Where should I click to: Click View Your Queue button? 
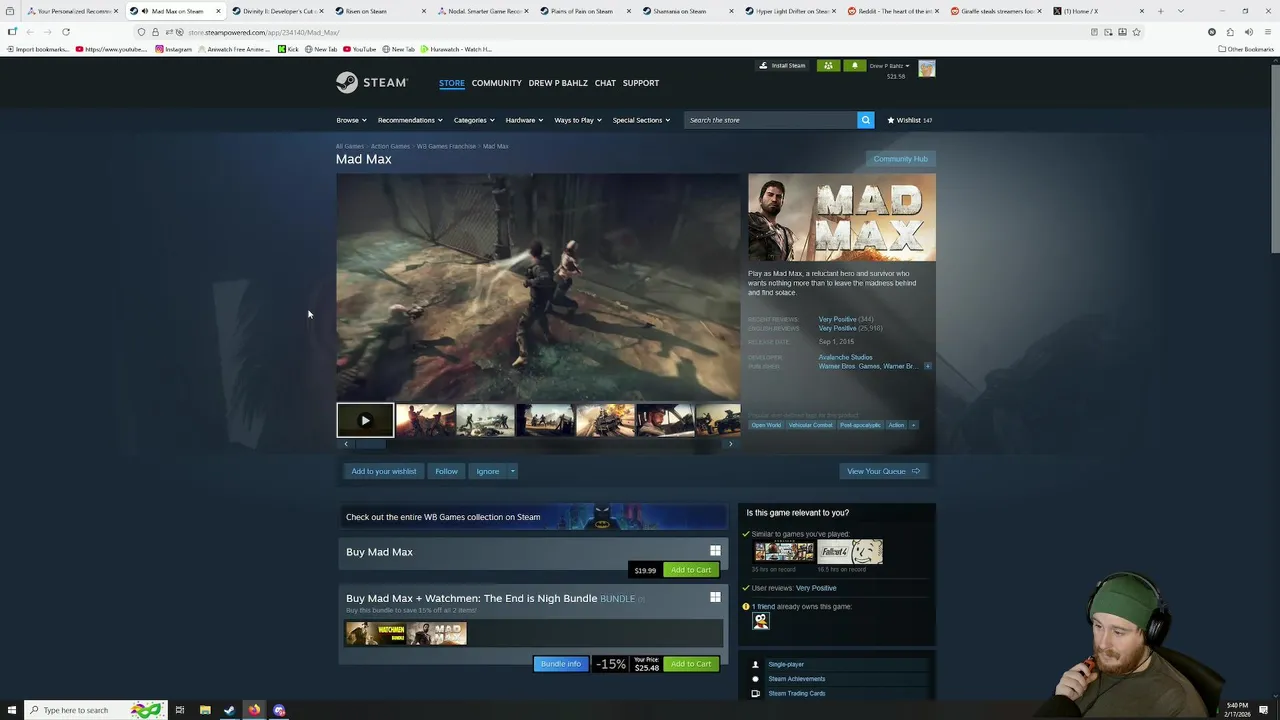click(883, 471)
